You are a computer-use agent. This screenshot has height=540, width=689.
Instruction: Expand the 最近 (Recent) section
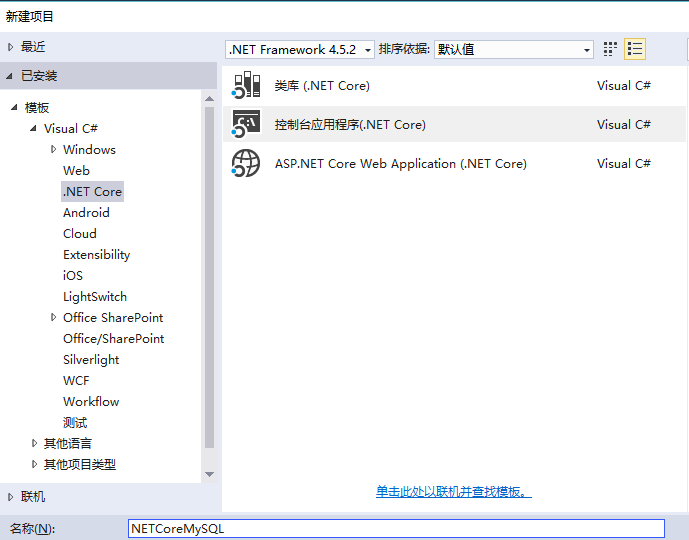tap(11, 47)
